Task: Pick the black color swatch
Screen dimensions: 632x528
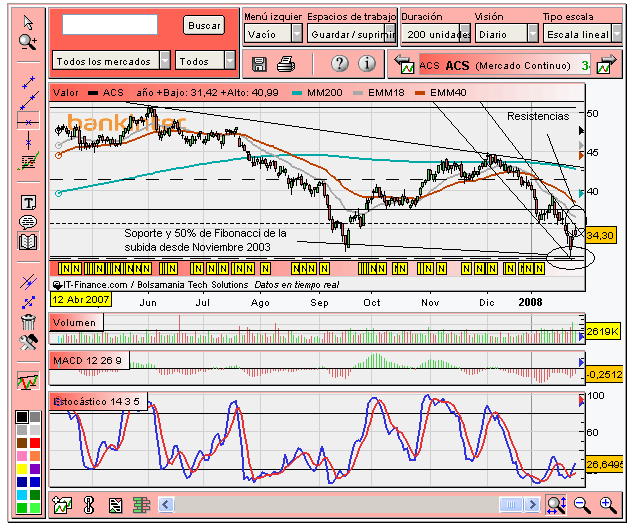Action: tap(22, 417)
